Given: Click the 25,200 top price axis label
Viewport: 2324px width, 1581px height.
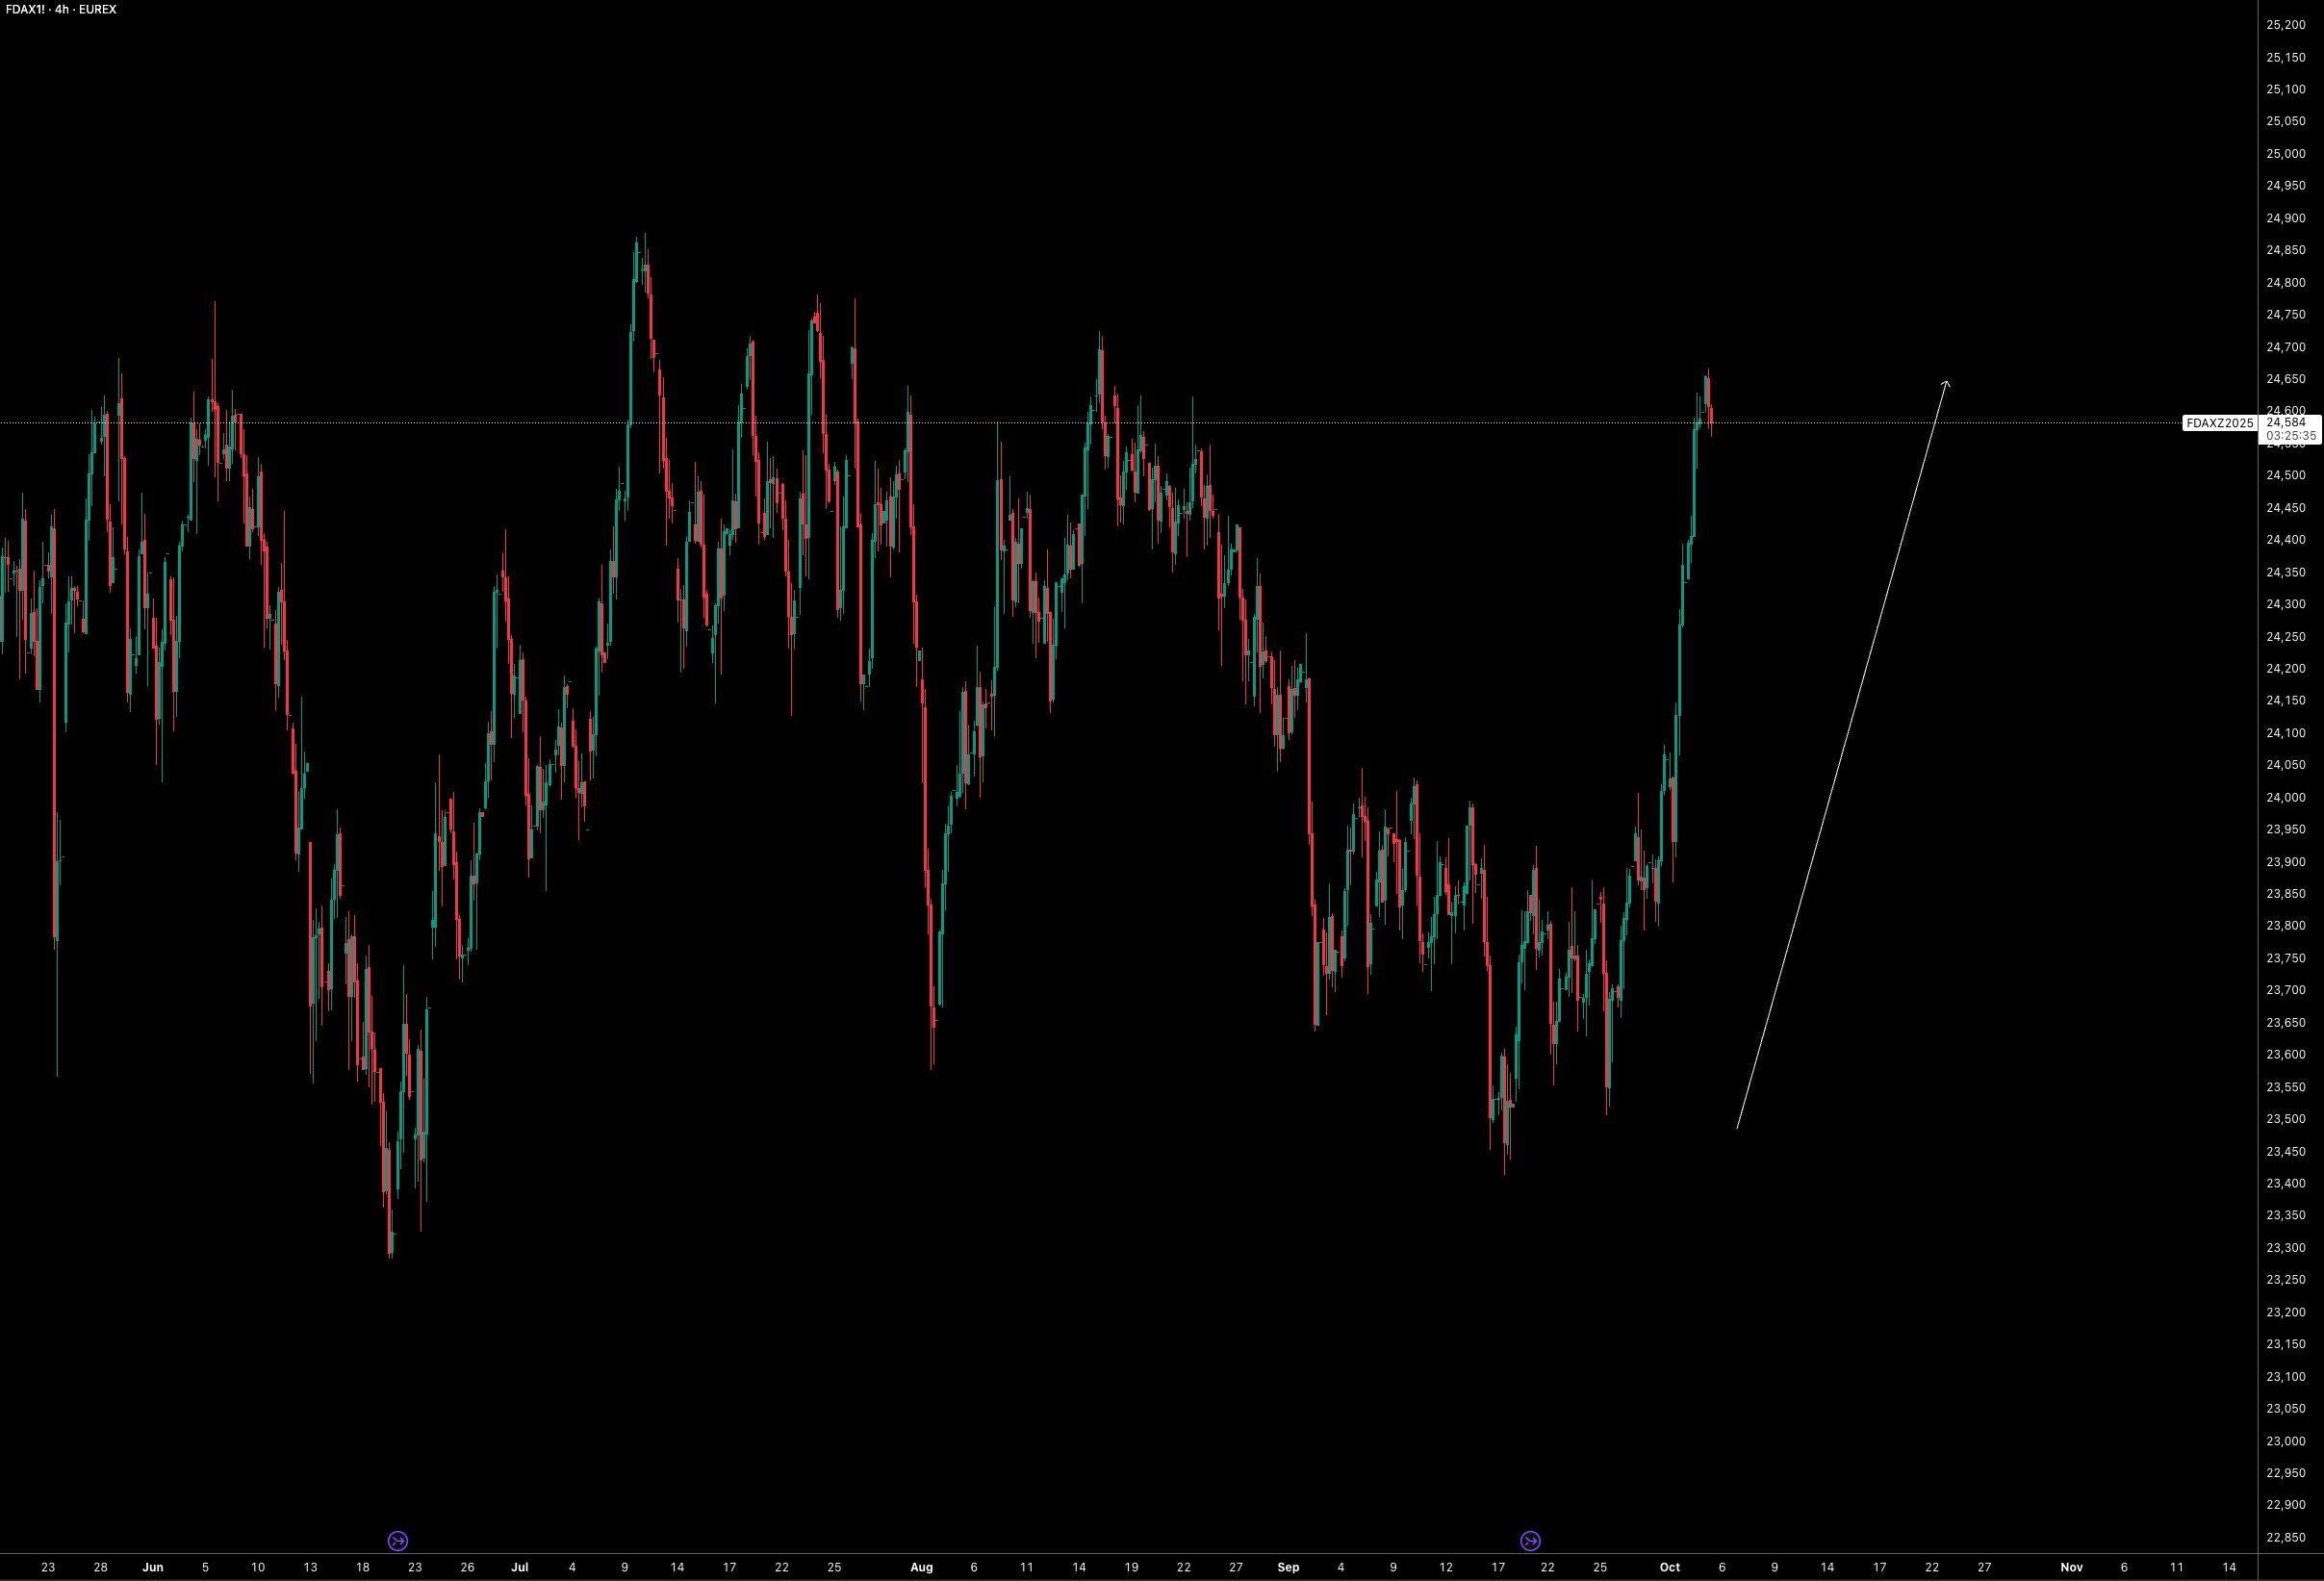Looking at the screenshot, I should 2285,25.
